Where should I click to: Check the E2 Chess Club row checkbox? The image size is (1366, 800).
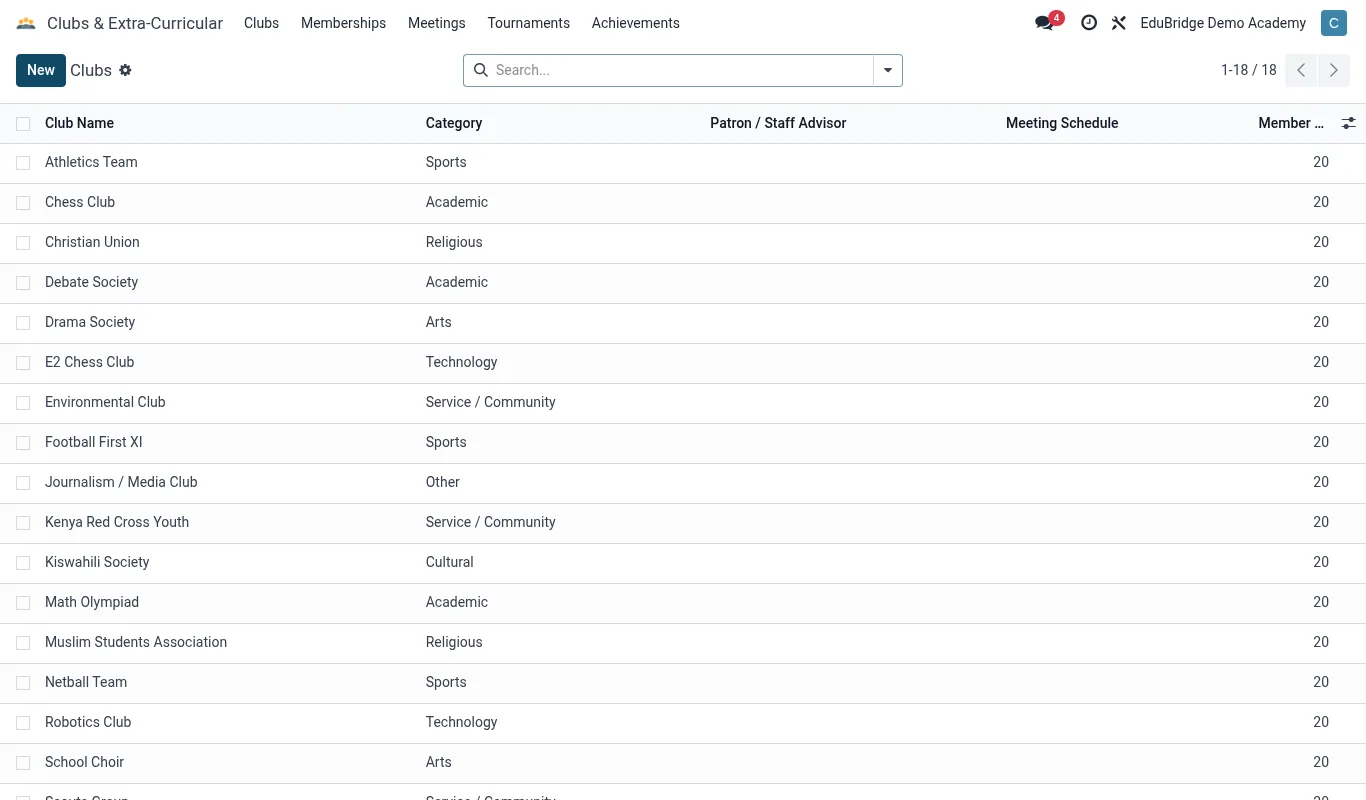pyautogui.click(x=23, y=363)
